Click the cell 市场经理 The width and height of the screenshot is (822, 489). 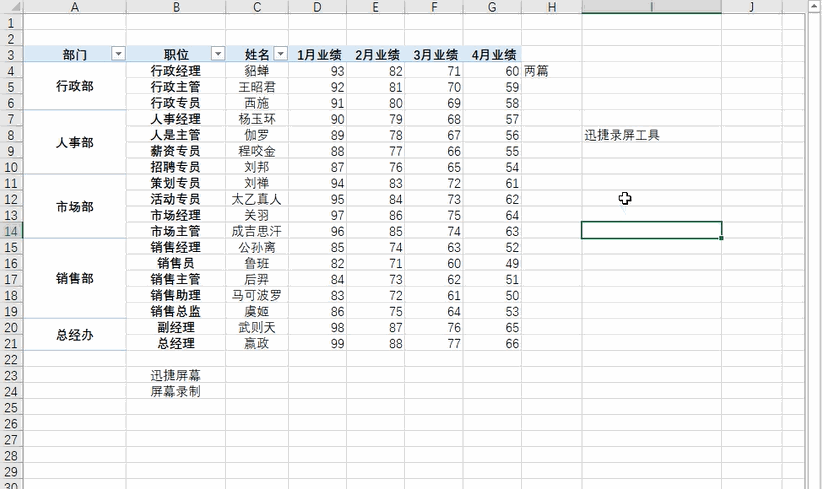[x=176, y=215]
